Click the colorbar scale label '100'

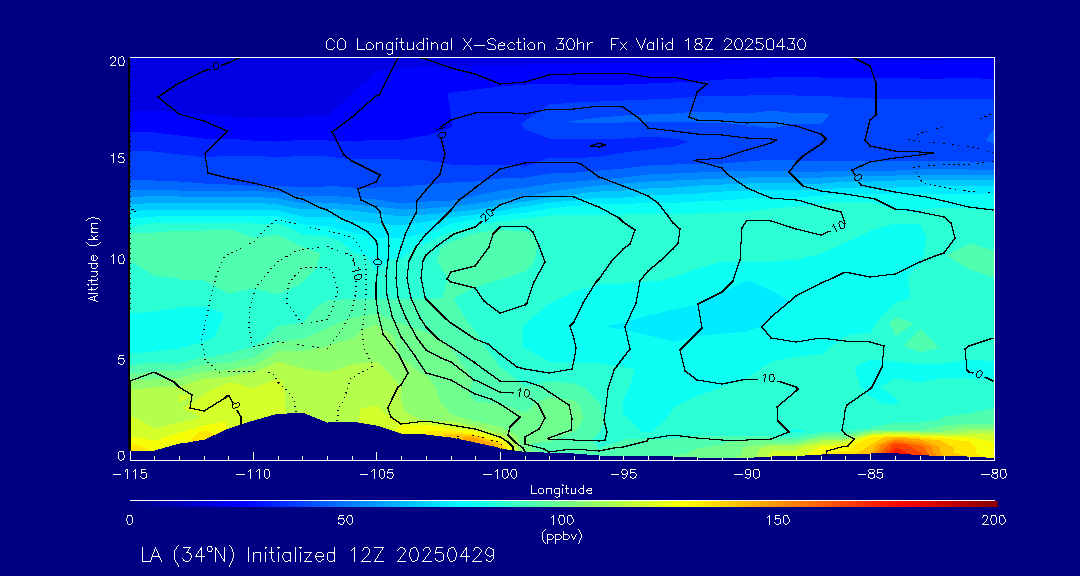click(x=562, y=520)
